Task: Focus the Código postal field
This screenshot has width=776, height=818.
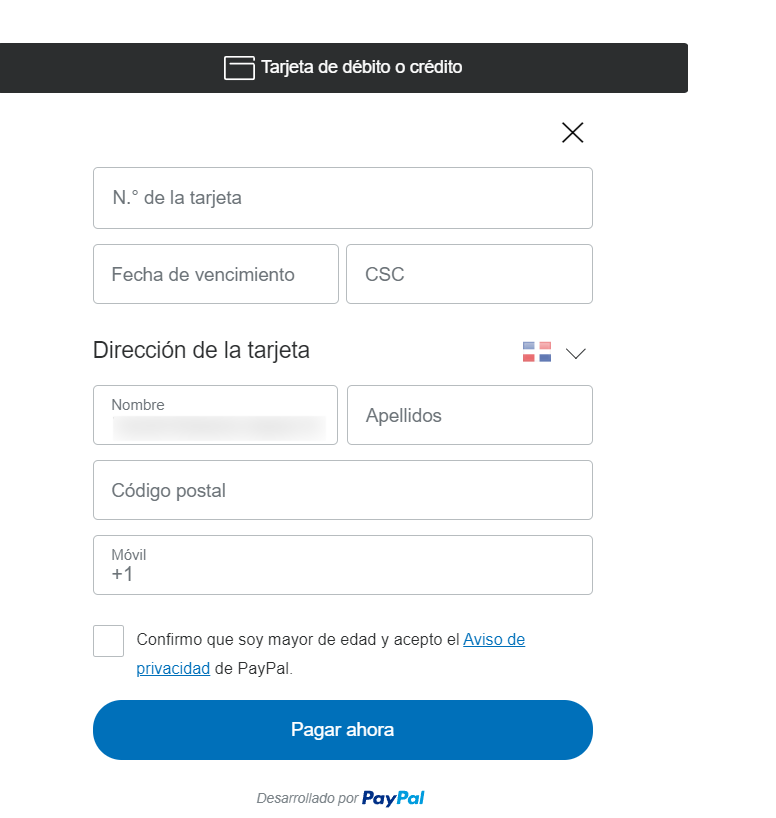Action: coord(343,490)
